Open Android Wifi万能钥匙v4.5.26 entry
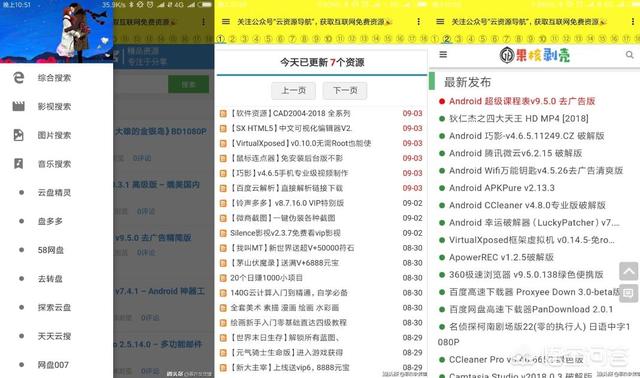This screenshot has height=378, width=640. [536, 170]
